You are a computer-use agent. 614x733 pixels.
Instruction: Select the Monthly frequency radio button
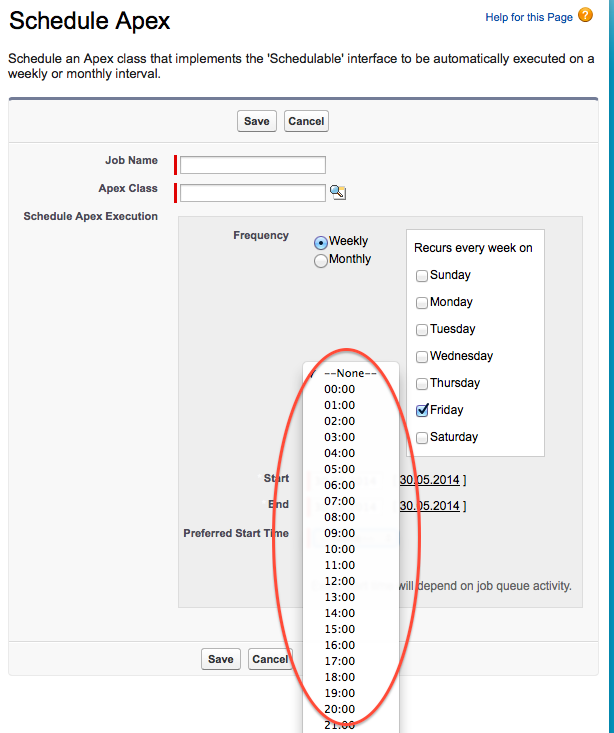321,261
